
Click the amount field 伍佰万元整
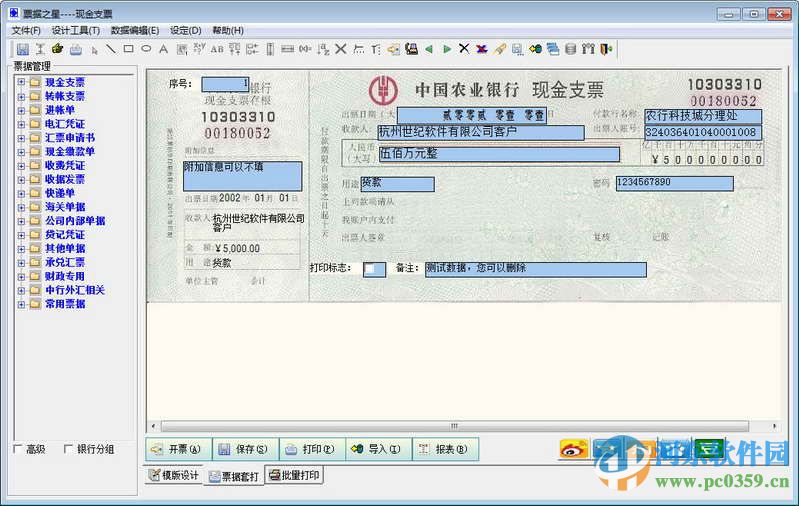(x=499, y=154)
